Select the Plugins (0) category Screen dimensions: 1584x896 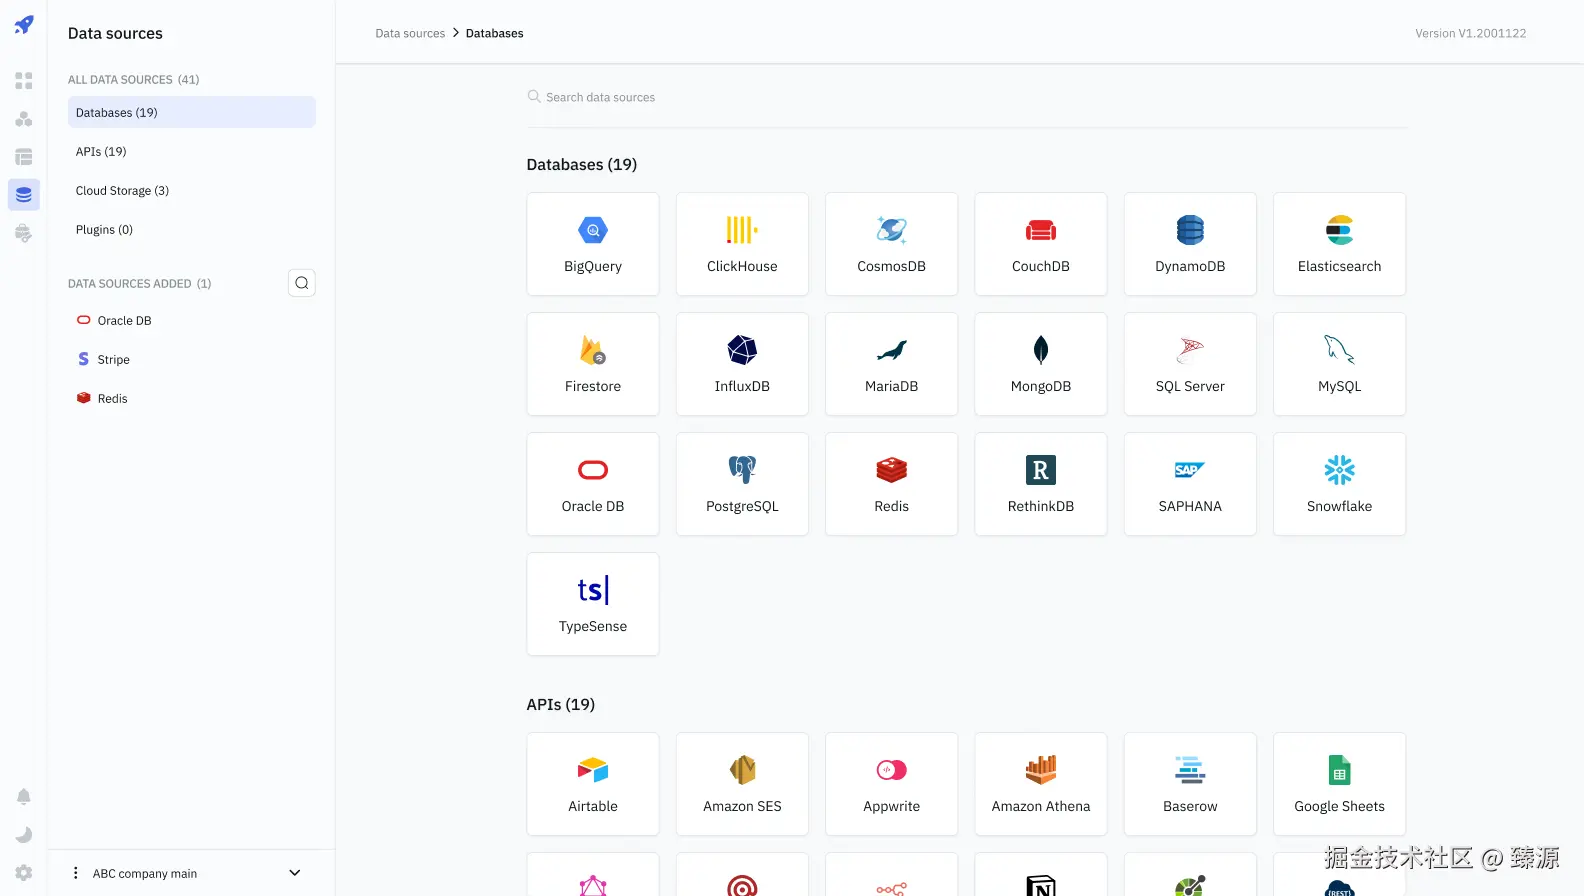coord(192,229)
